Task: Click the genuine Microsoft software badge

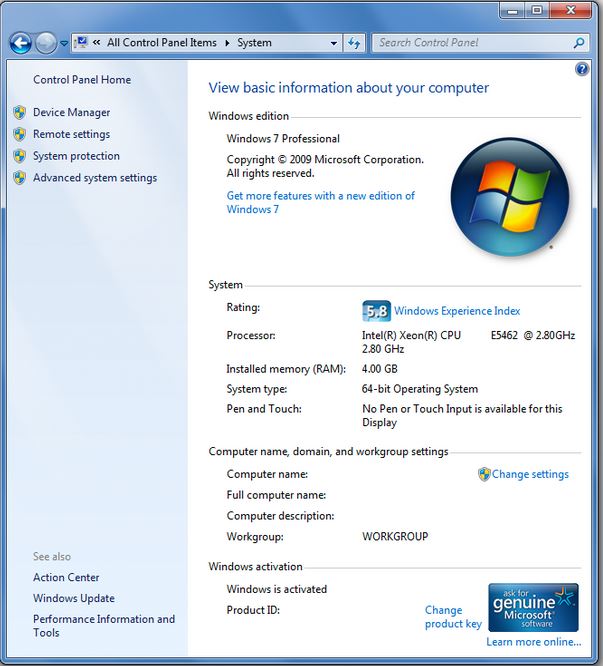Action: tap(533, 607)
